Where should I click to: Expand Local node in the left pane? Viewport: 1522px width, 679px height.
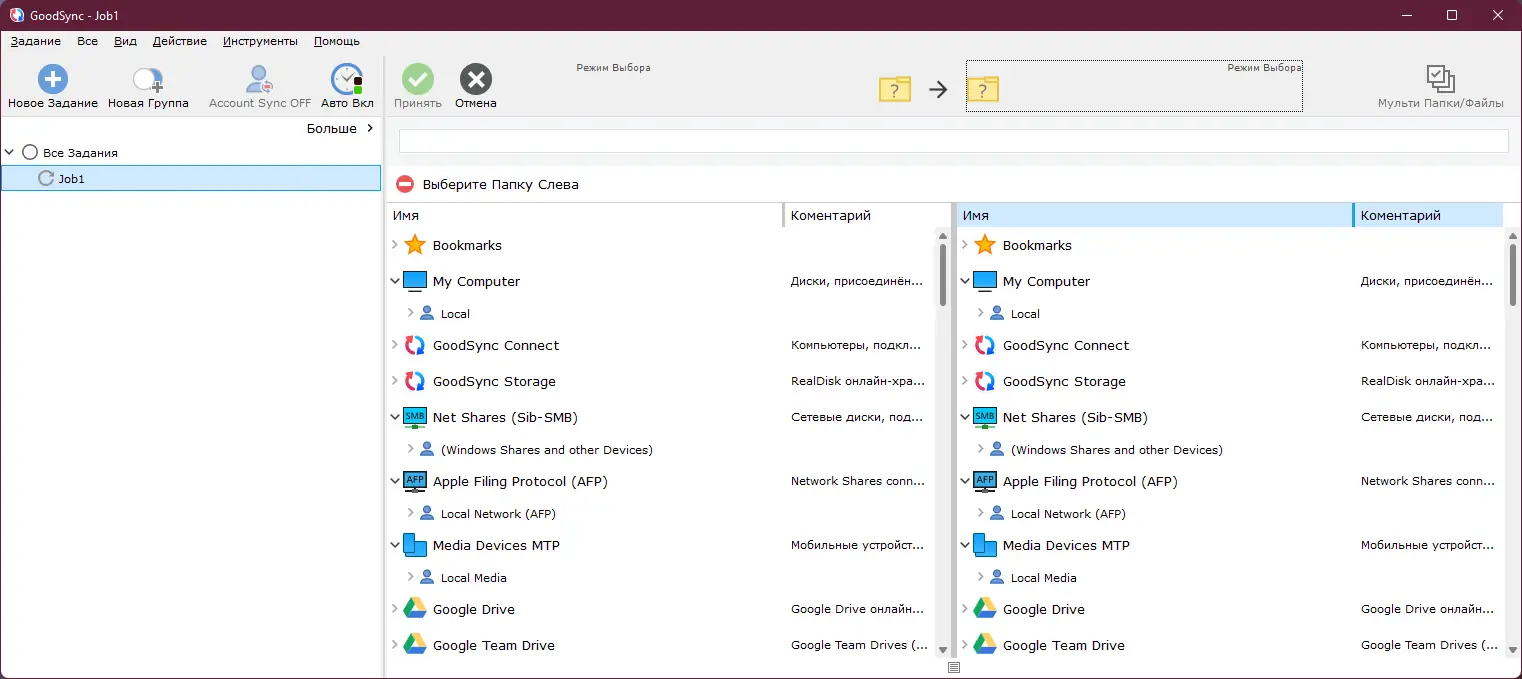[410, 313]
